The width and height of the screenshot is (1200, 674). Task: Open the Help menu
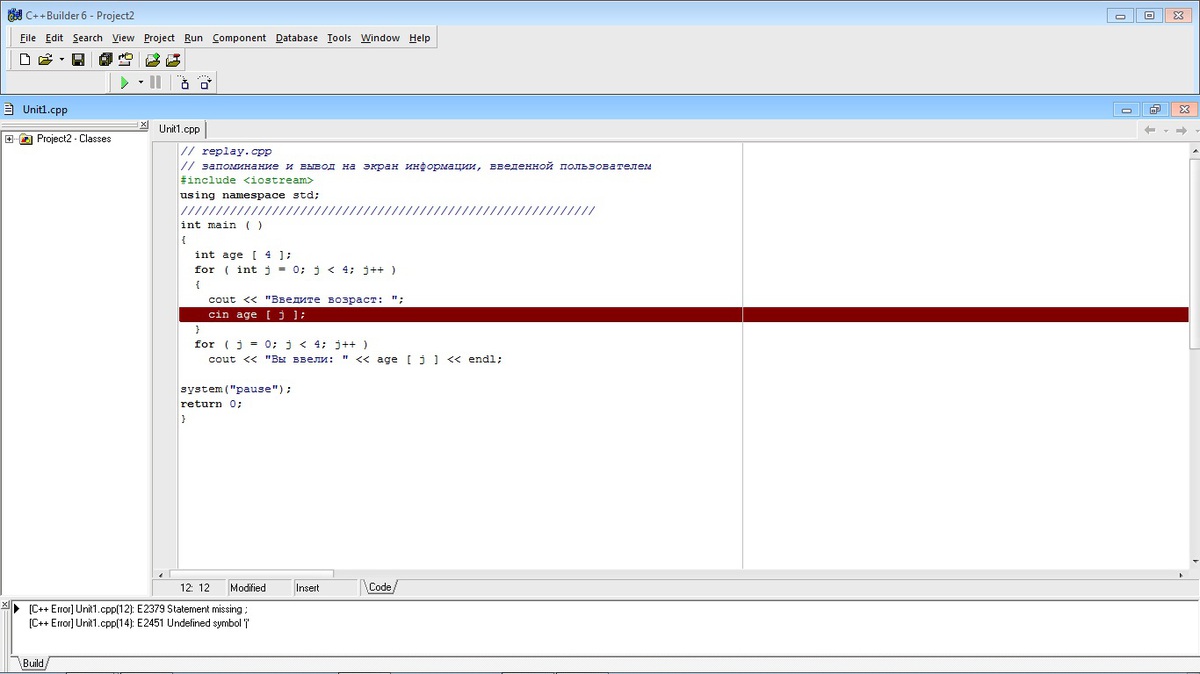[420, 38]
